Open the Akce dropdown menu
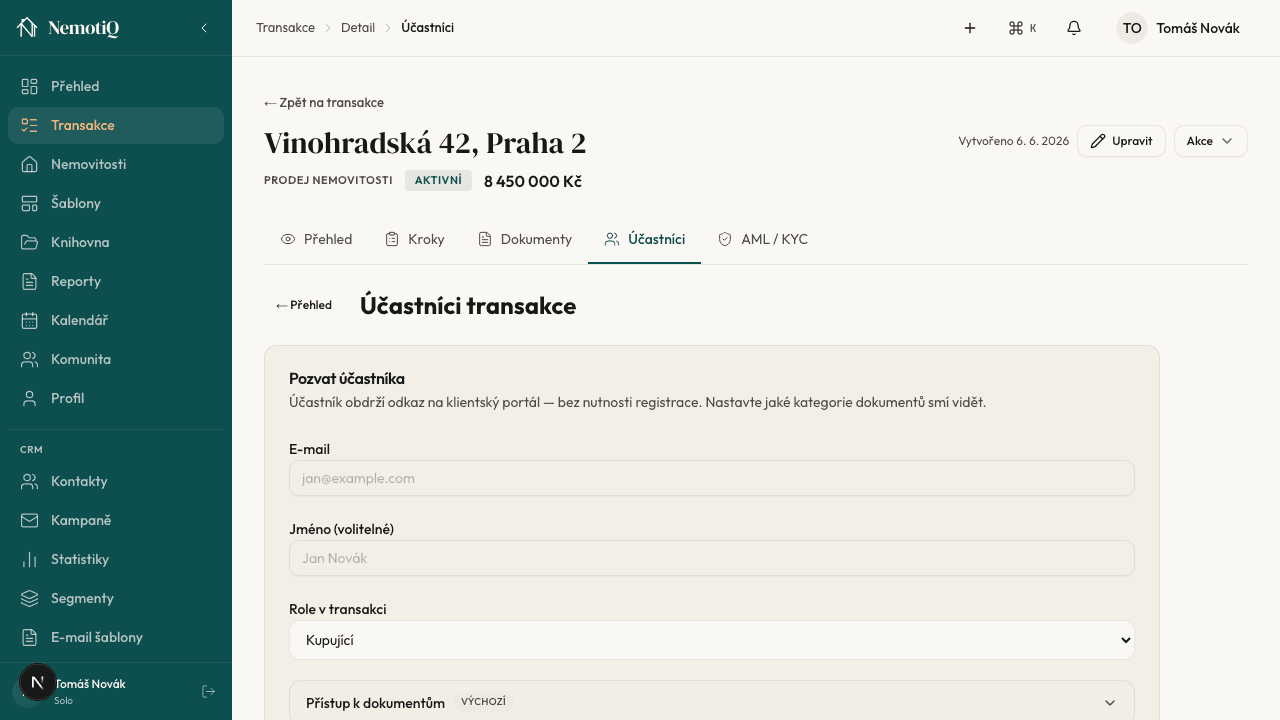This screenshot has height=720, width=1280. click(1210, 141)
